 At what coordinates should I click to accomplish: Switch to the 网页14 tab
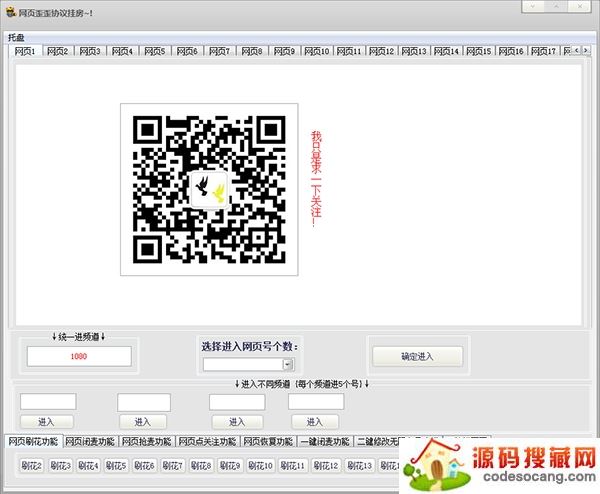(446, 51)
